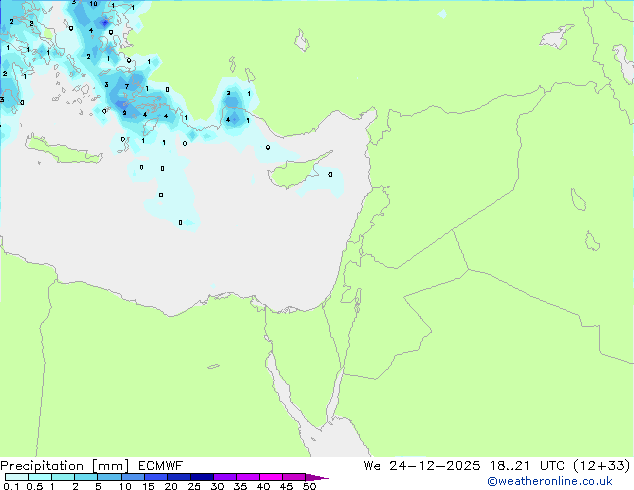
Task: Click the 0.5 to 1 mm legend swatch
Action: pos(40,477)
